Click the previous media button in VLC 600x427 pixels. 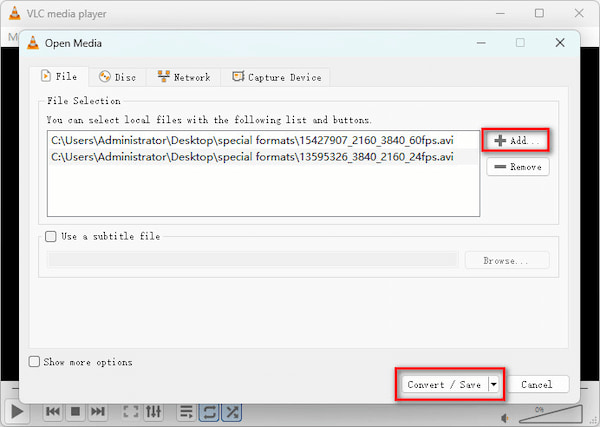(x=52, y=412)
